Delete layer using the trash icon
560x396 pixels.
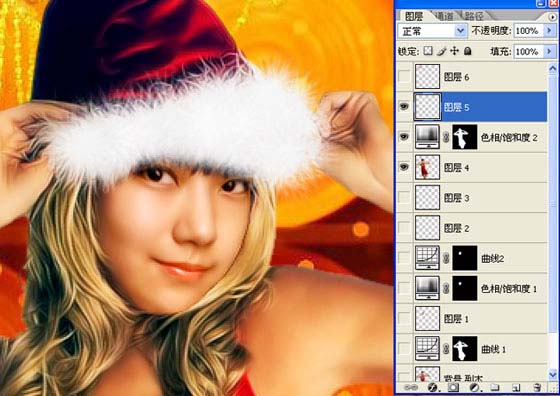[536, 387]
